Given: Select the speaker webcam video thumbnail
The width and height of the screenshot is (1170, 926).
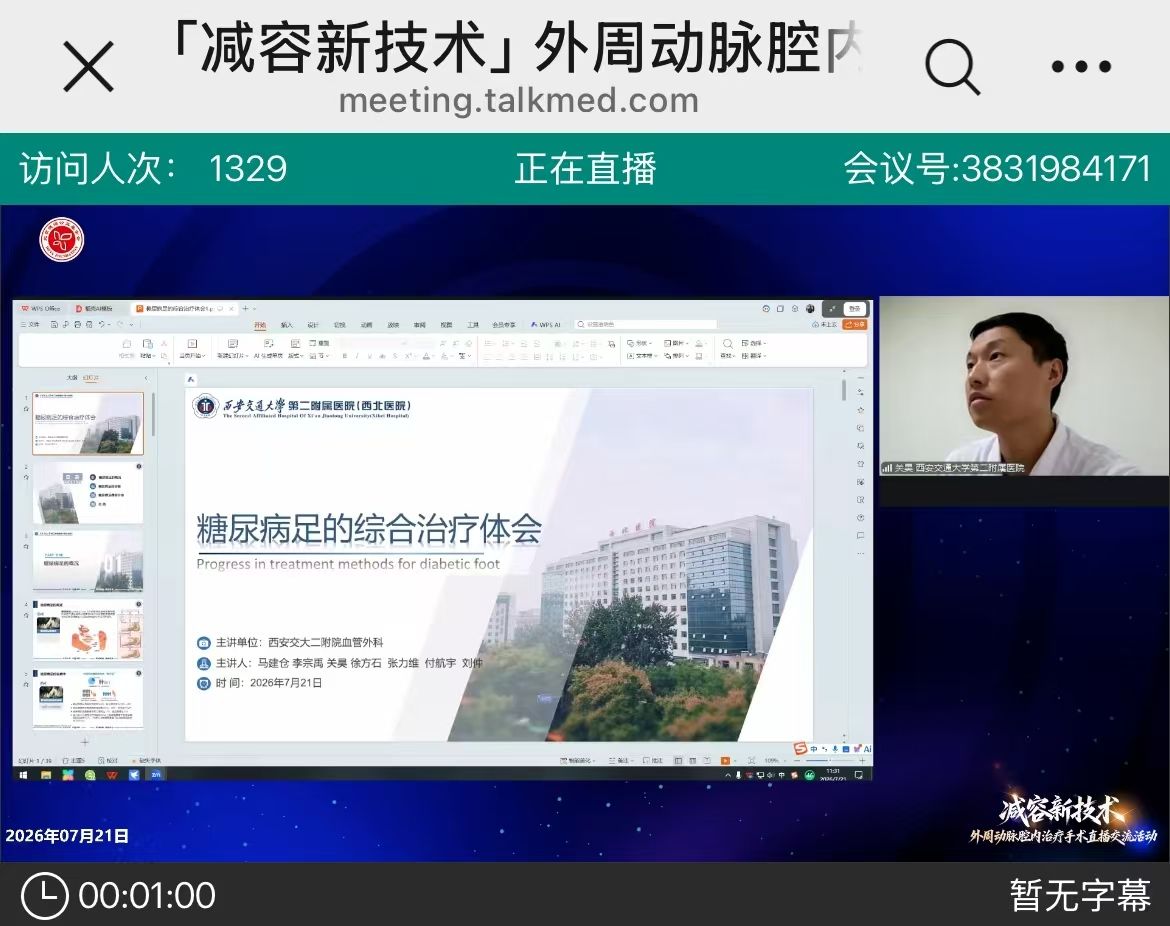Looking at the screenshot, I should (1024, 386).
